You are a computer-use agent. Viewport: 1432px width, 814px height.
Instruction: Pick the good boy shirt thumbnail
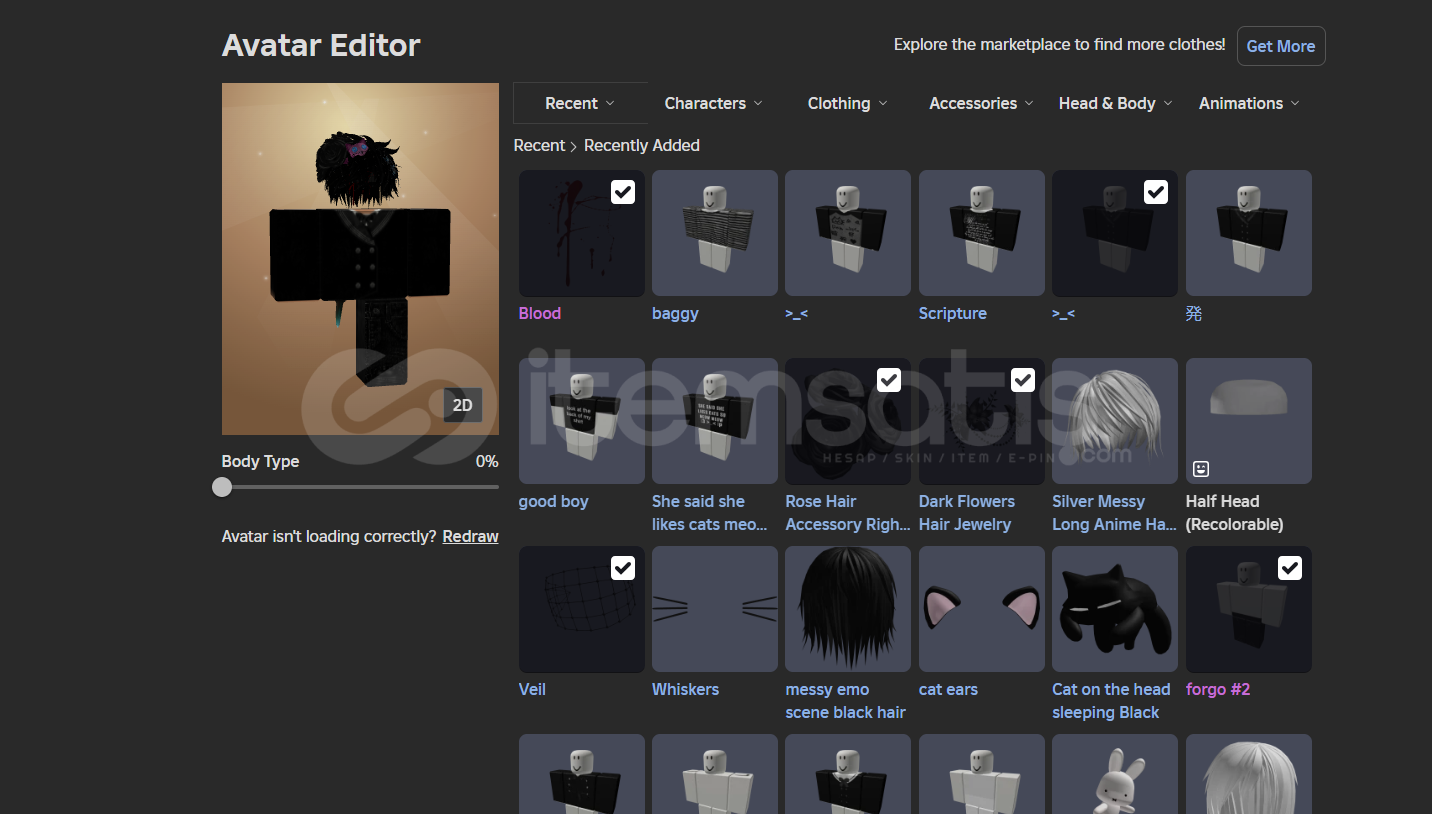pos(582,421)
